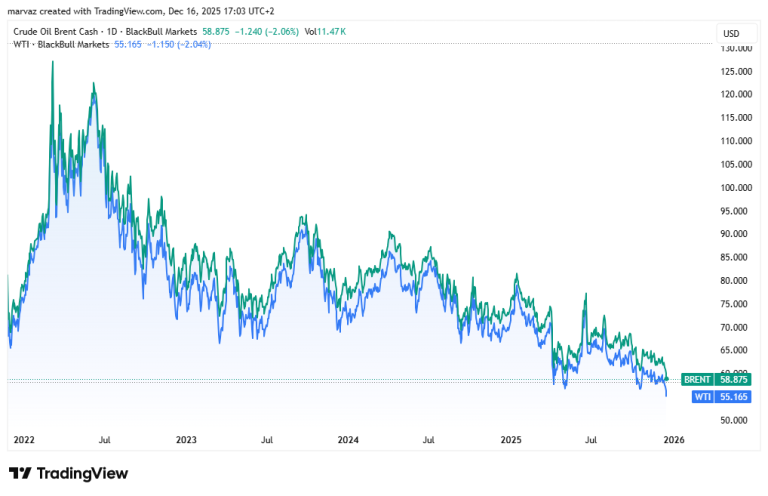Click the Brent change −1.240 (−2.06%)
Screen dimensions: 768x496
tap(266, 31)
